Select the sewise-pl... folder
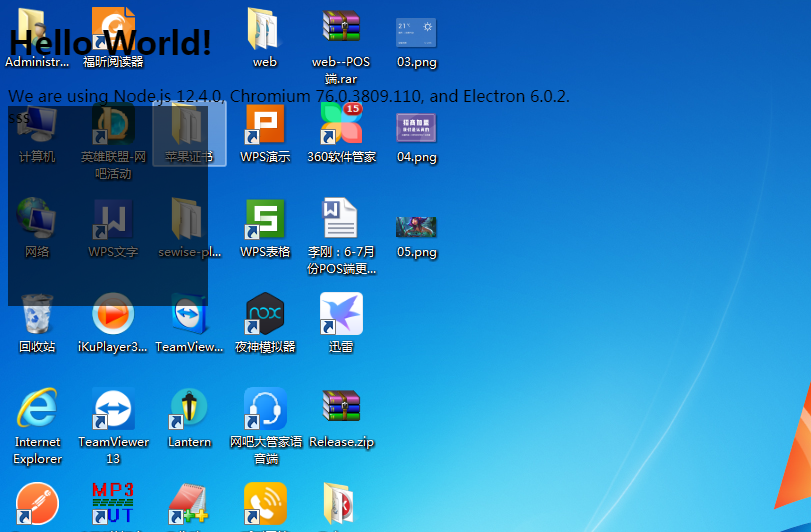This screenshot has width=811, height=532. point(189,228)
